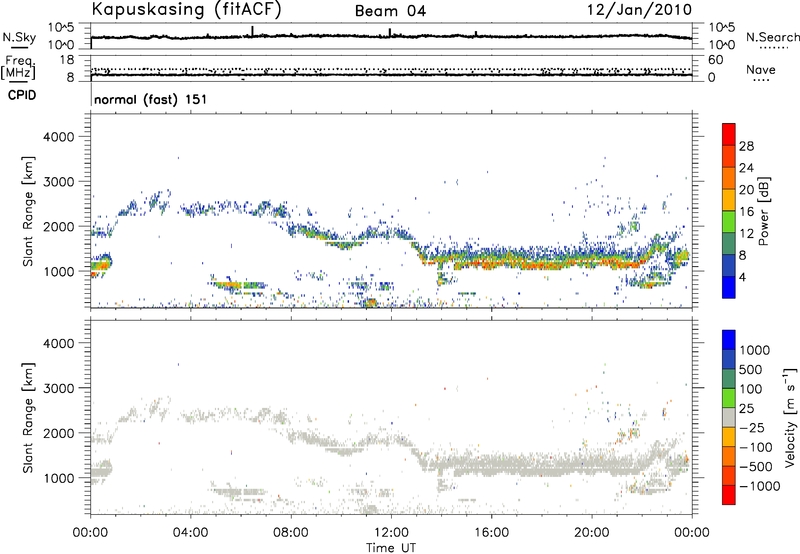Click the 20:00 time tick label
This screenshot has height=554, width=800.
[591, 533]
